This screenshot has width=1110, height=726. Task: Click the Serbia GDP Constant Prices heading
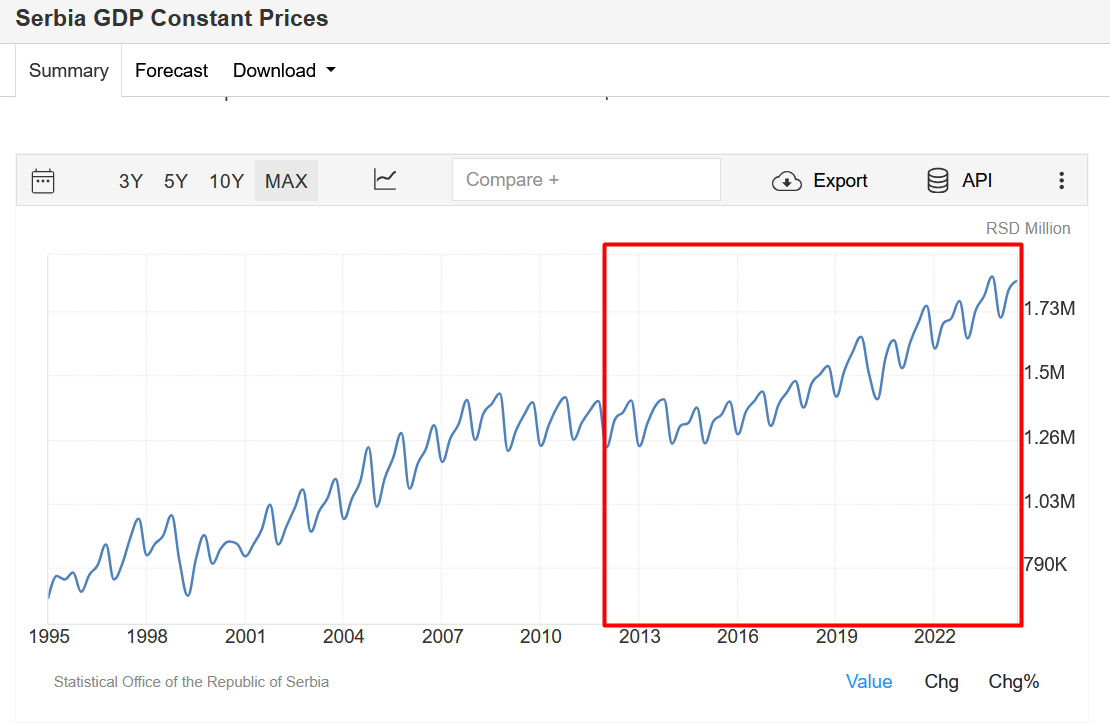coord(172,18)
